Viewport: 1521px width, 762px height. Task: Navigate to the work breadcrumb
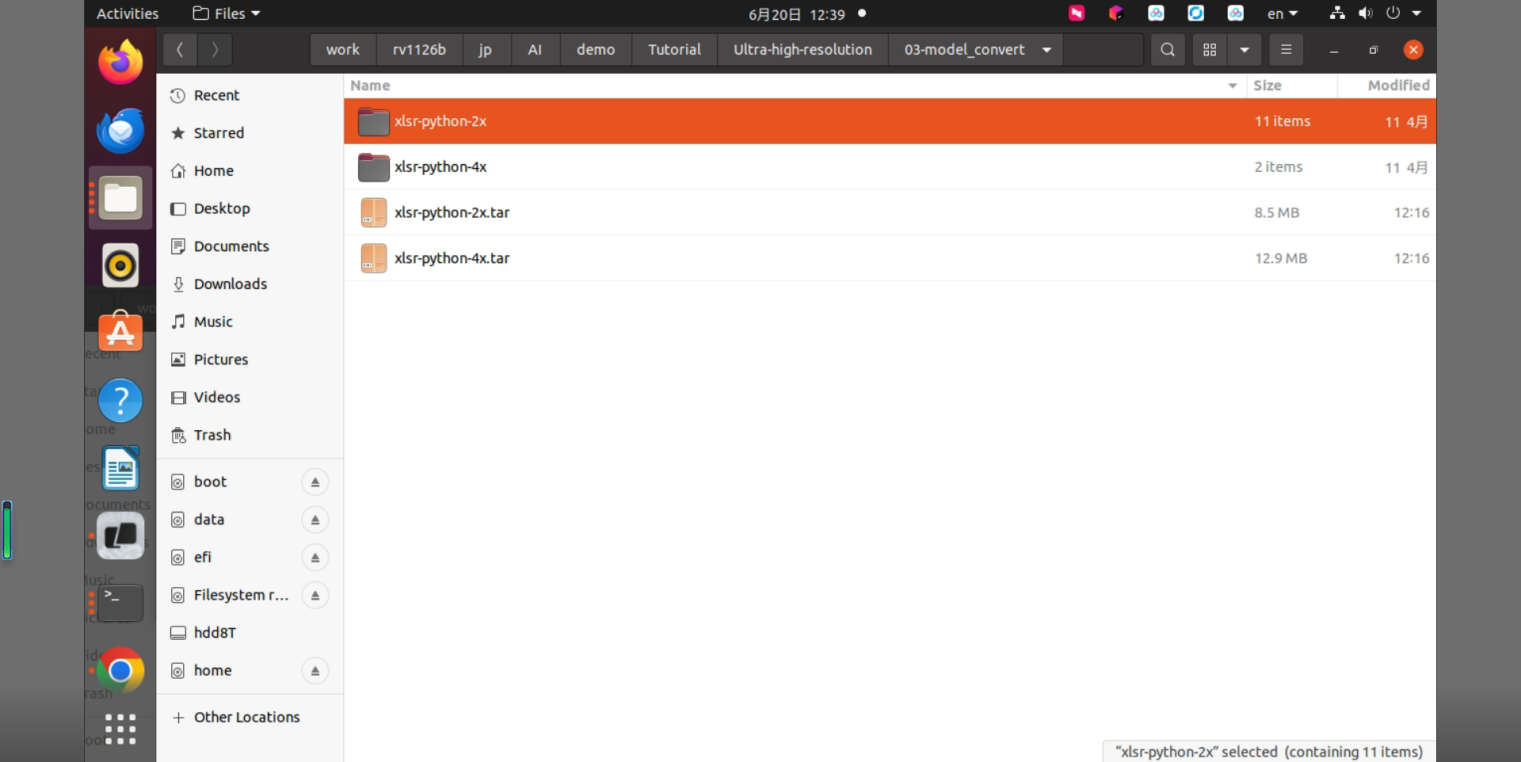[x=343, y=50]
